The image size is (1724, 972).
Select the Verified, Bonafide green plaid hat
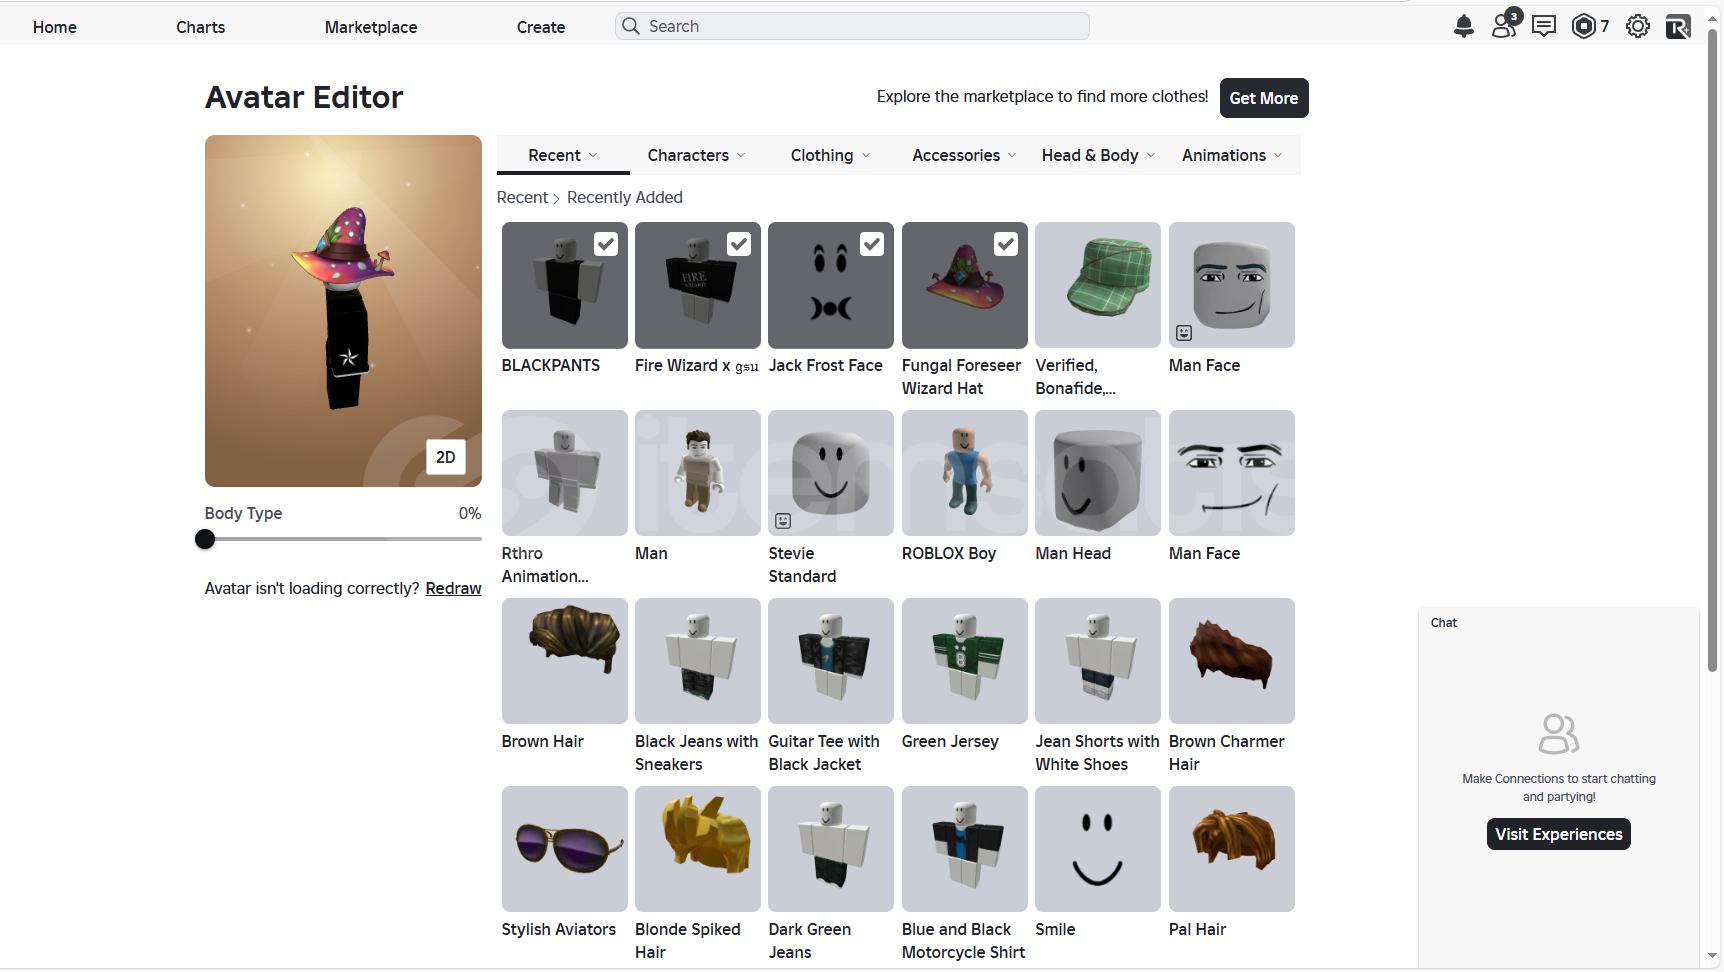tap(1098, 285)
